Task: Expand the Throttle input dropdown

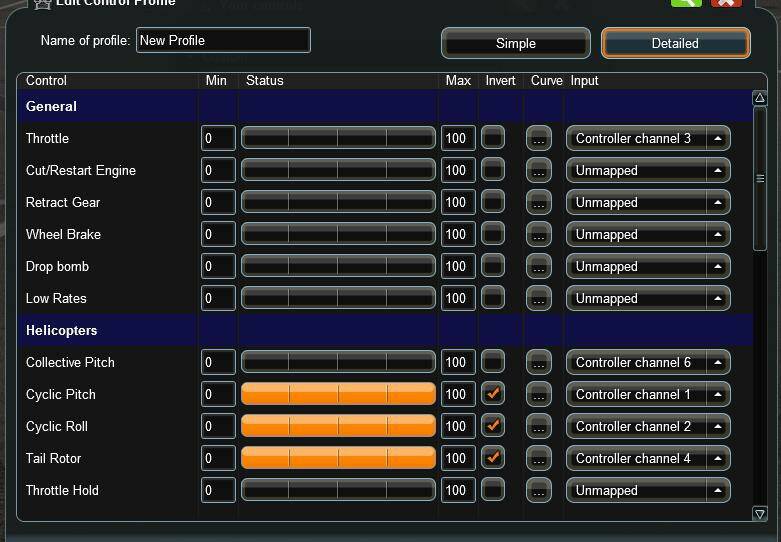Action: 648,139
